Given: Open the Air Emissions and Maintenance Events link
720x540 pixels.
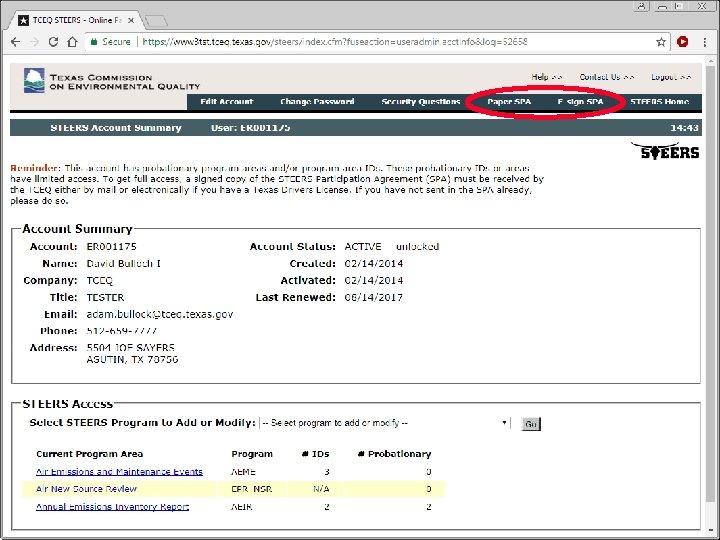Looking at the screenshot, I should [119, 472].
